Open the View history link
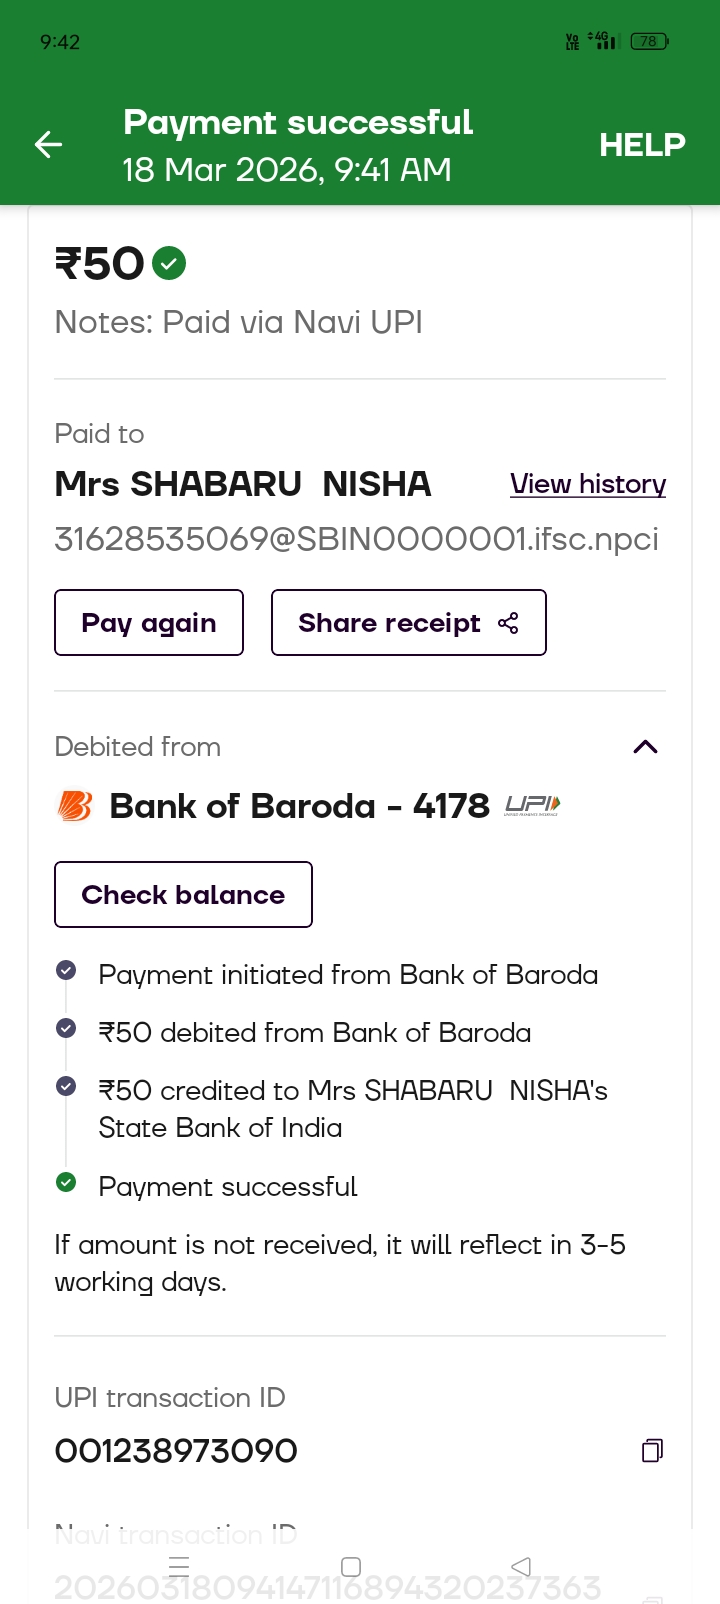720x1604 pixels. (588, 484)
